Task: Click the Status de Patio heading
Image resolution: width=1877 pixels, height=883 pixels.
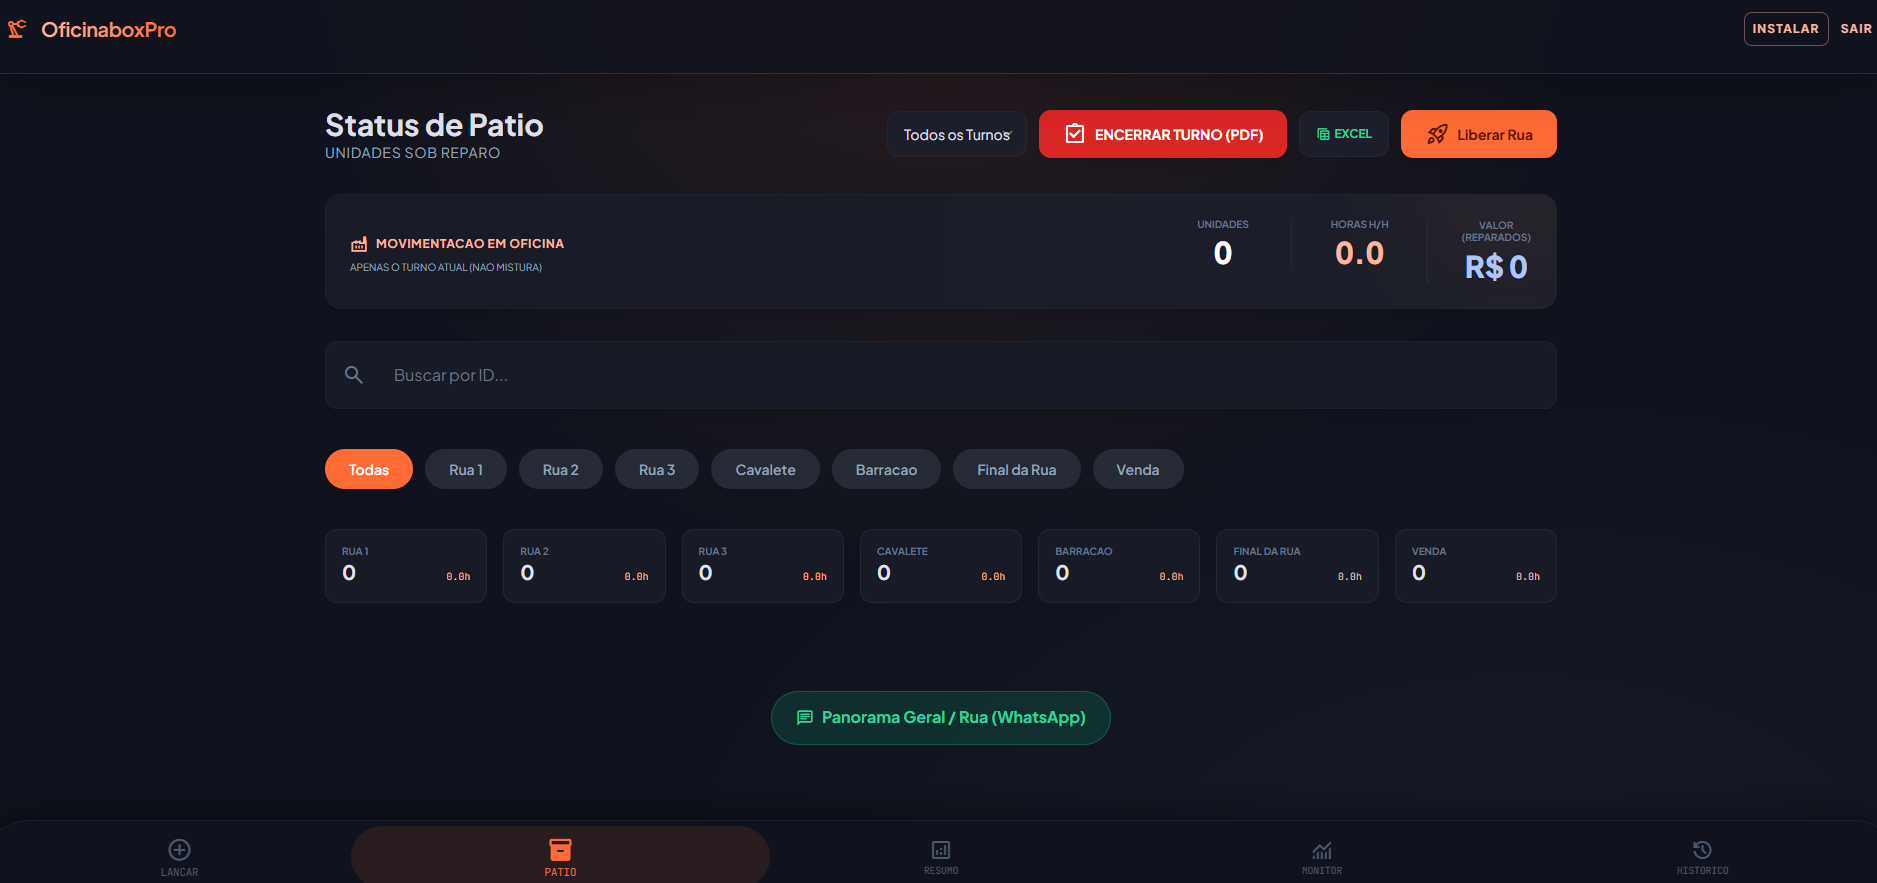Action: (x=434, y=125)
